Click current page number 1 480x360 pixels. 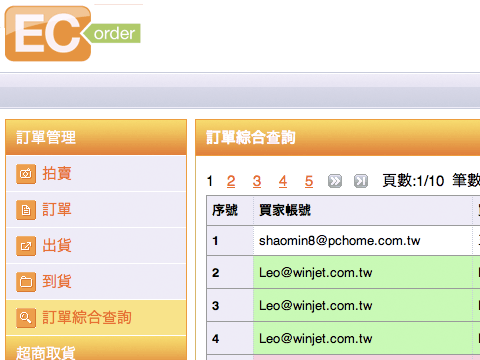(210, 181)
